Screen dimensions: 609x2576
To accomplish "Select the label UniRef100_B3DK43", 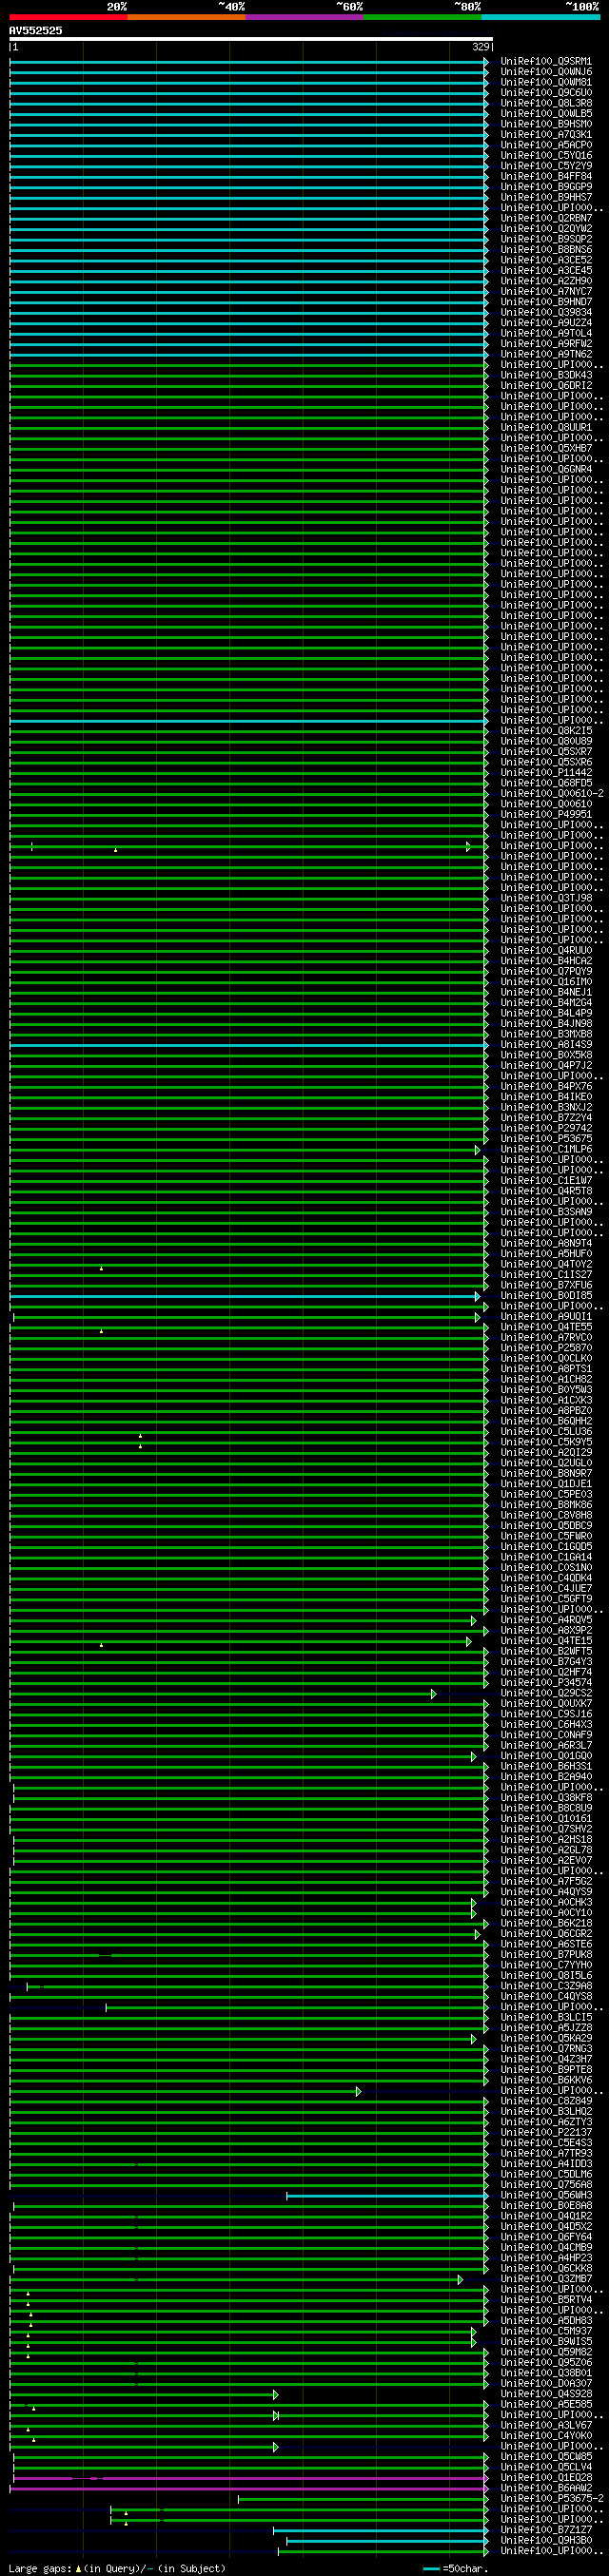I will pos(546,376).
